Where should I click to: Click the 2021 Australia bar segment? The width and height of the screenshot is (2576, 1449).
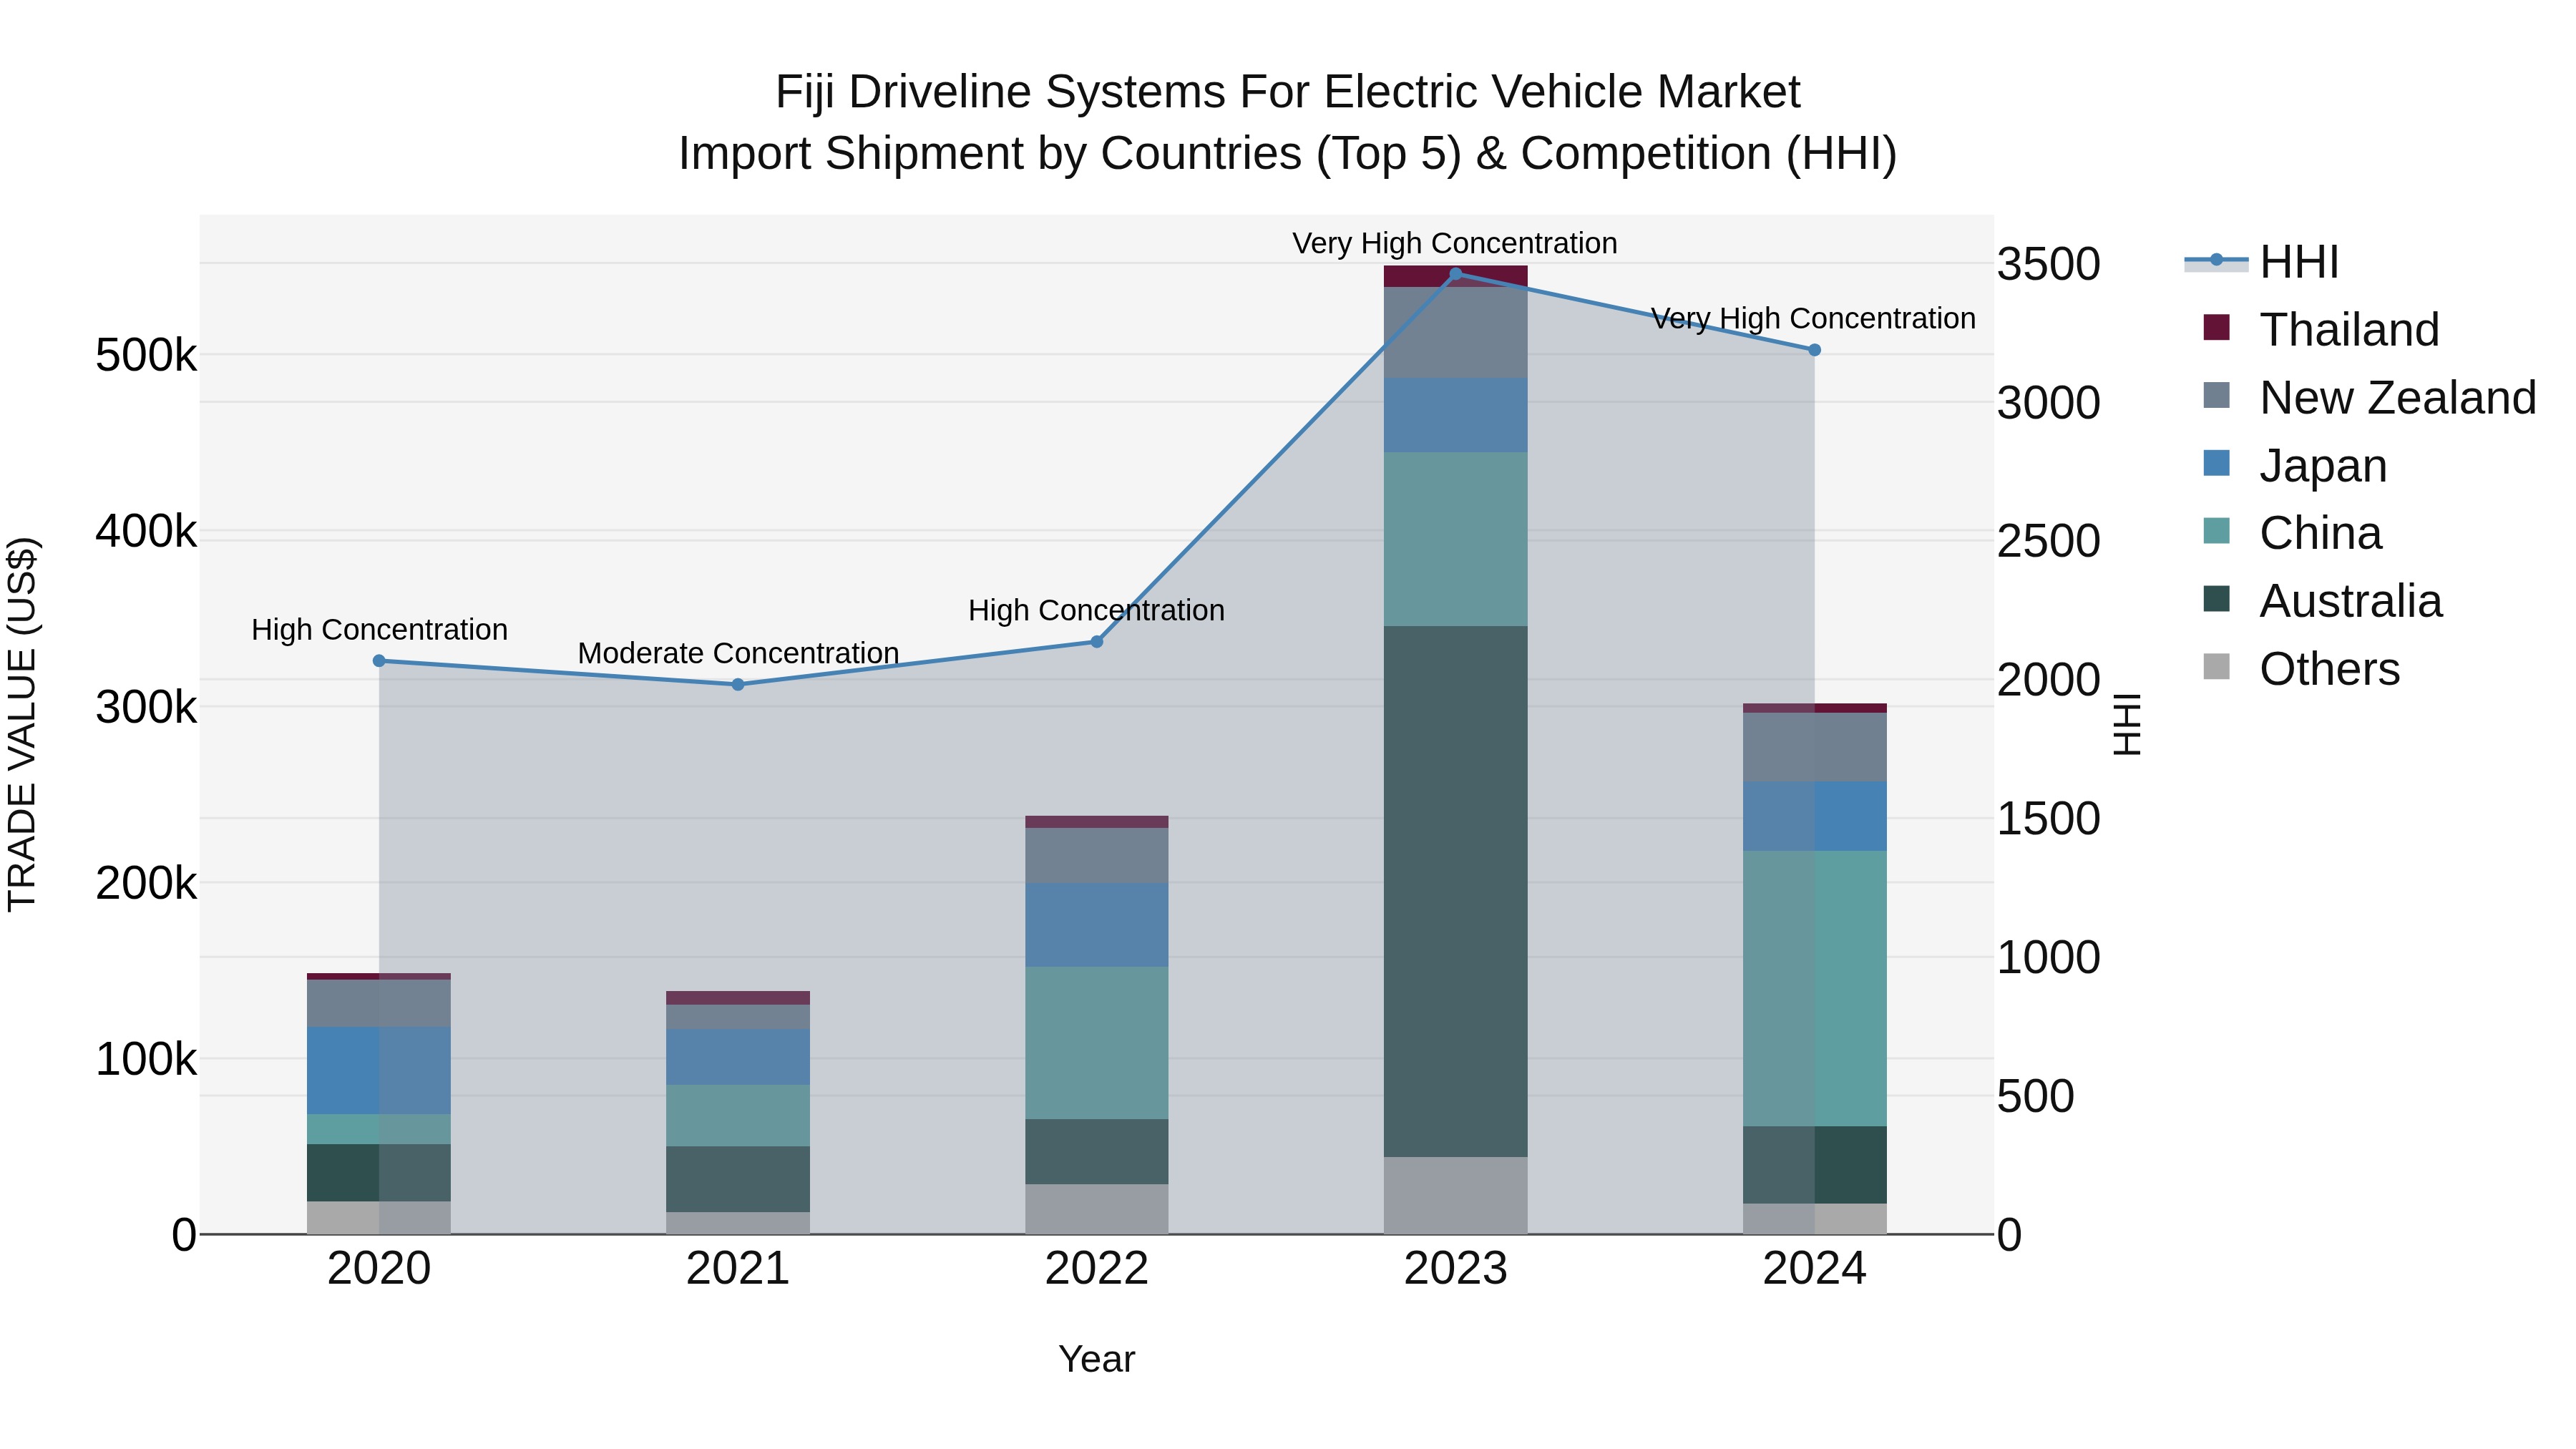[738, 1180]
